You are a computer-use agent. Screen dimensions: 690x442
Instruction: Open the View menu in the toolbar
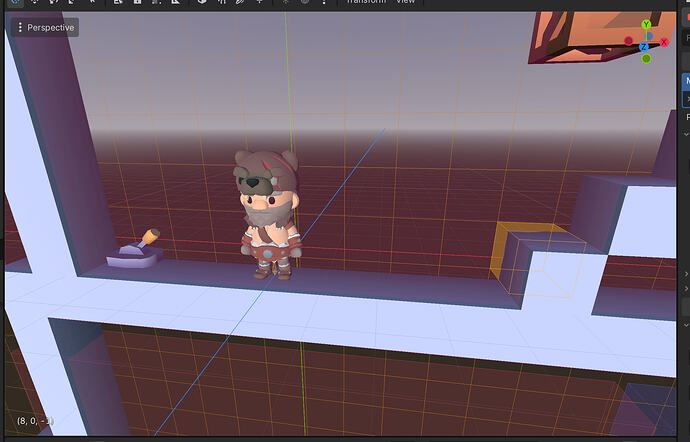coord(405,2)
